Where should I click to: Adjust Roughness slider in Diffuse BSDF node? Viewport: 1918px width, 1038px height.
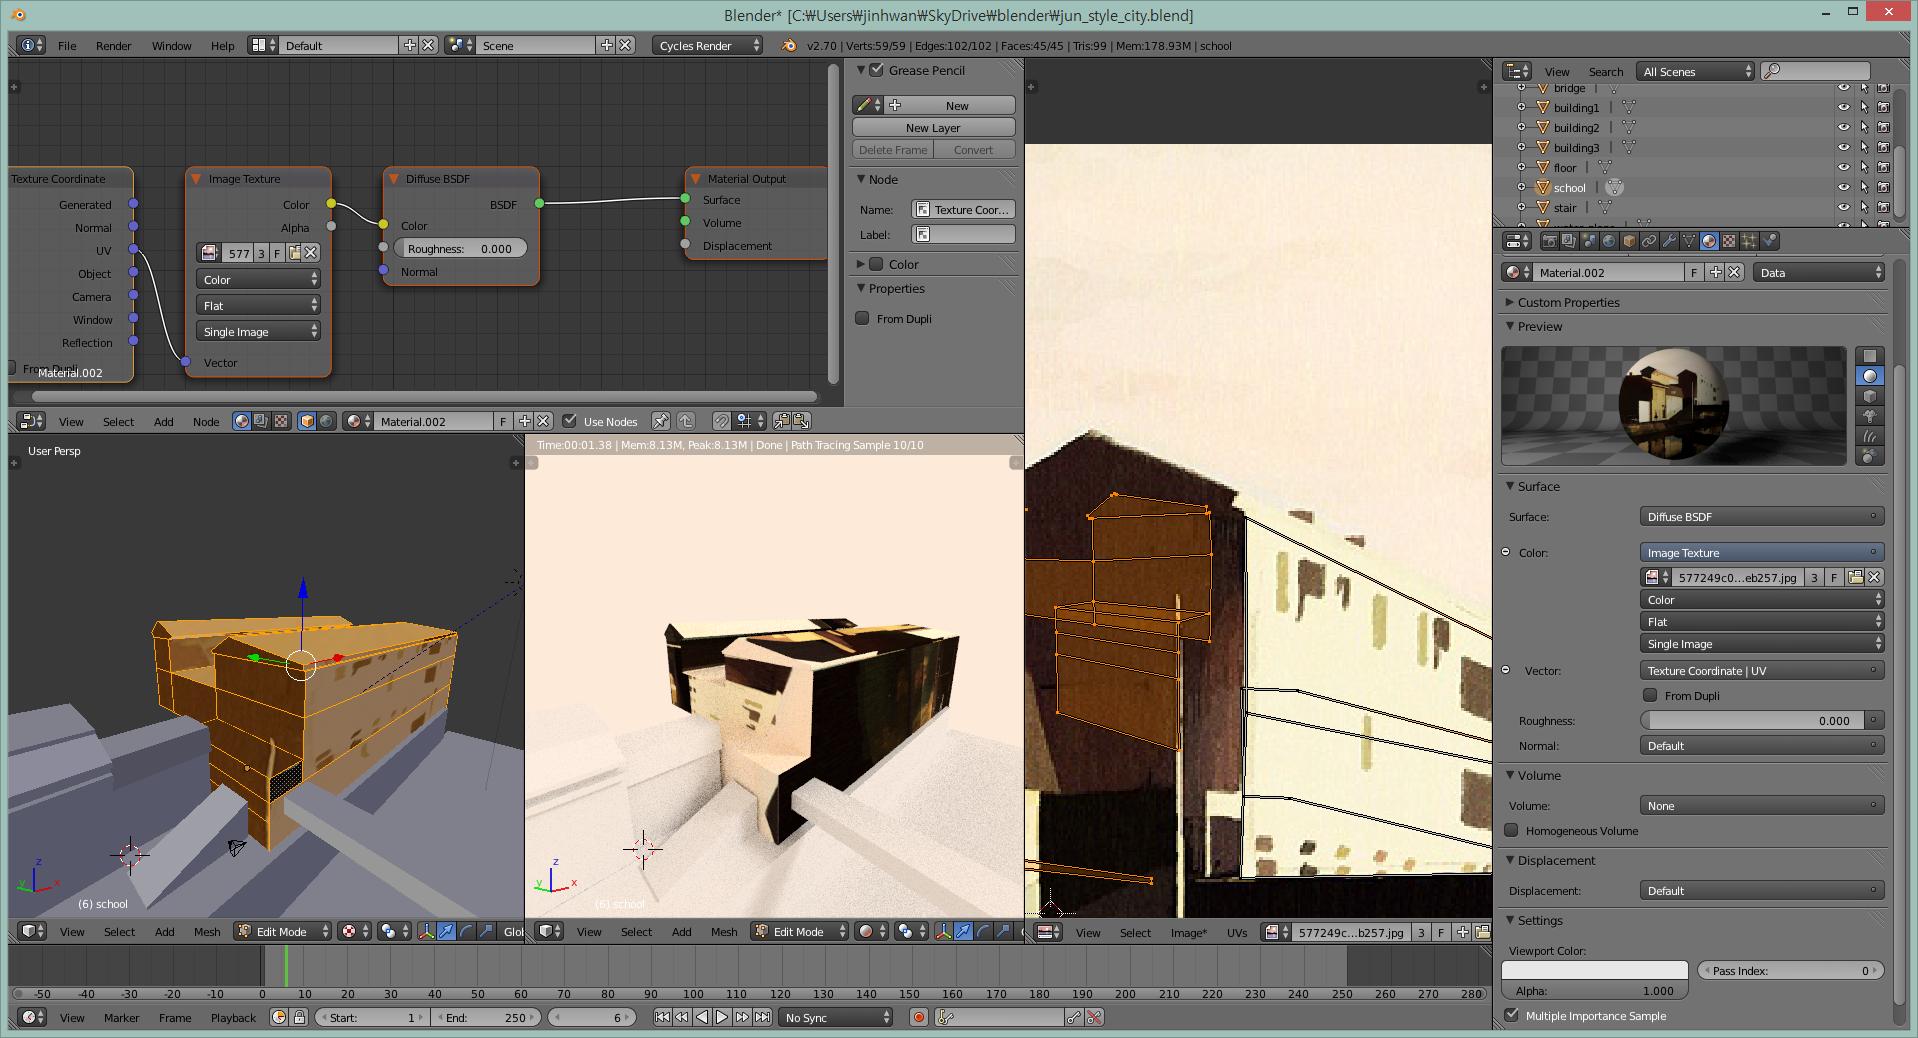[x=460, y=248]
